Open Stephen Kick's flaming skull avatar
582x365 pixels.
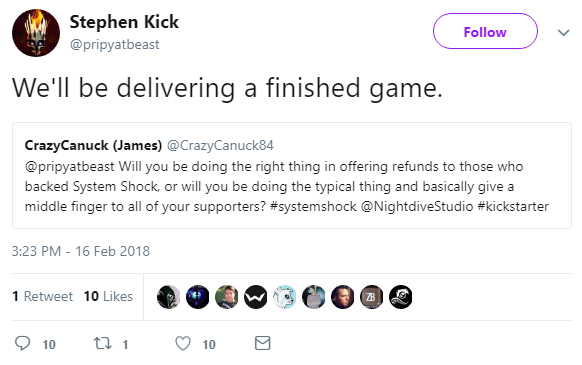36,33
